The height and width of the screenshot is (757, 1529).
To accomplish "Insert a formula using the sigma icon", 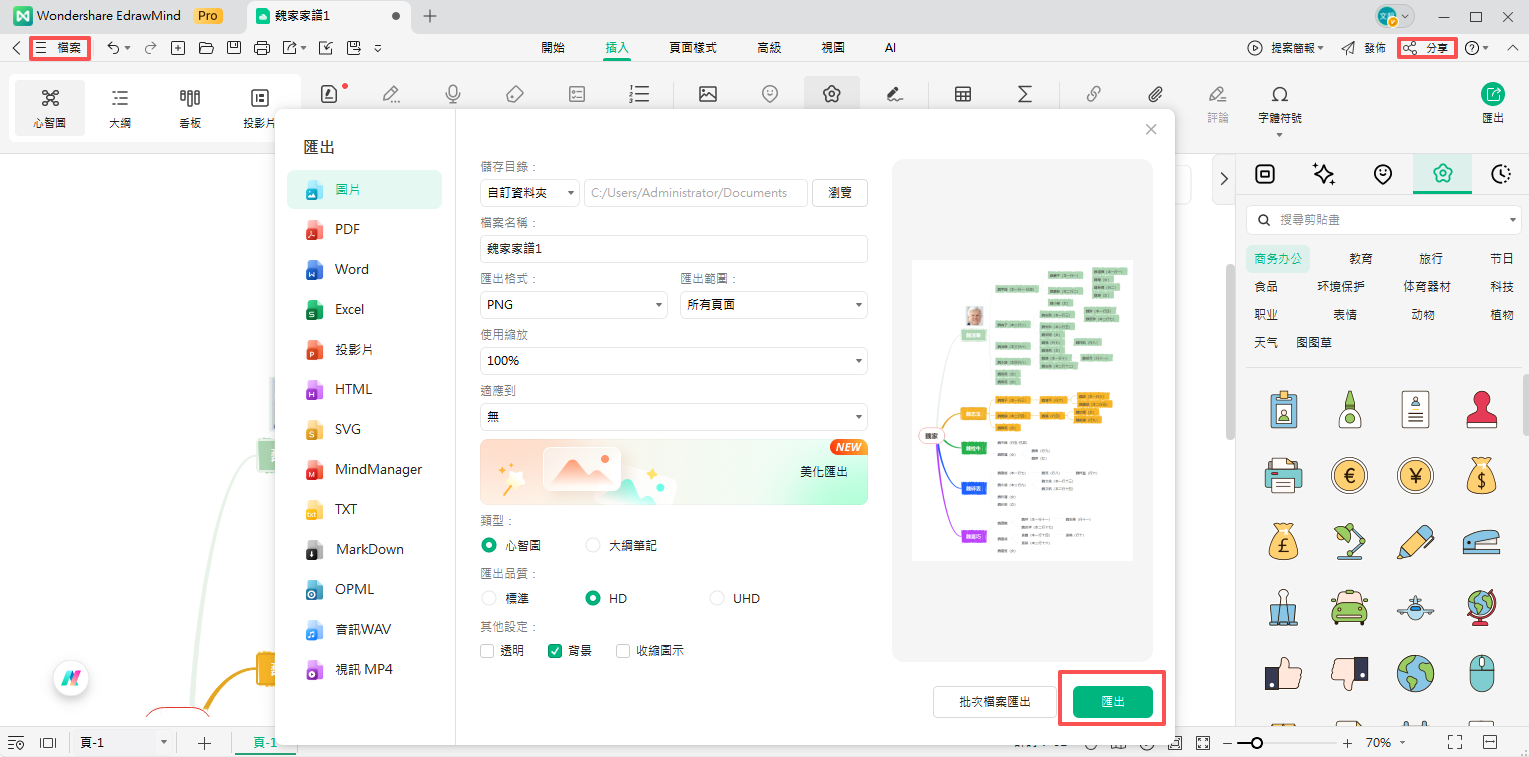I will point(1024,93).
